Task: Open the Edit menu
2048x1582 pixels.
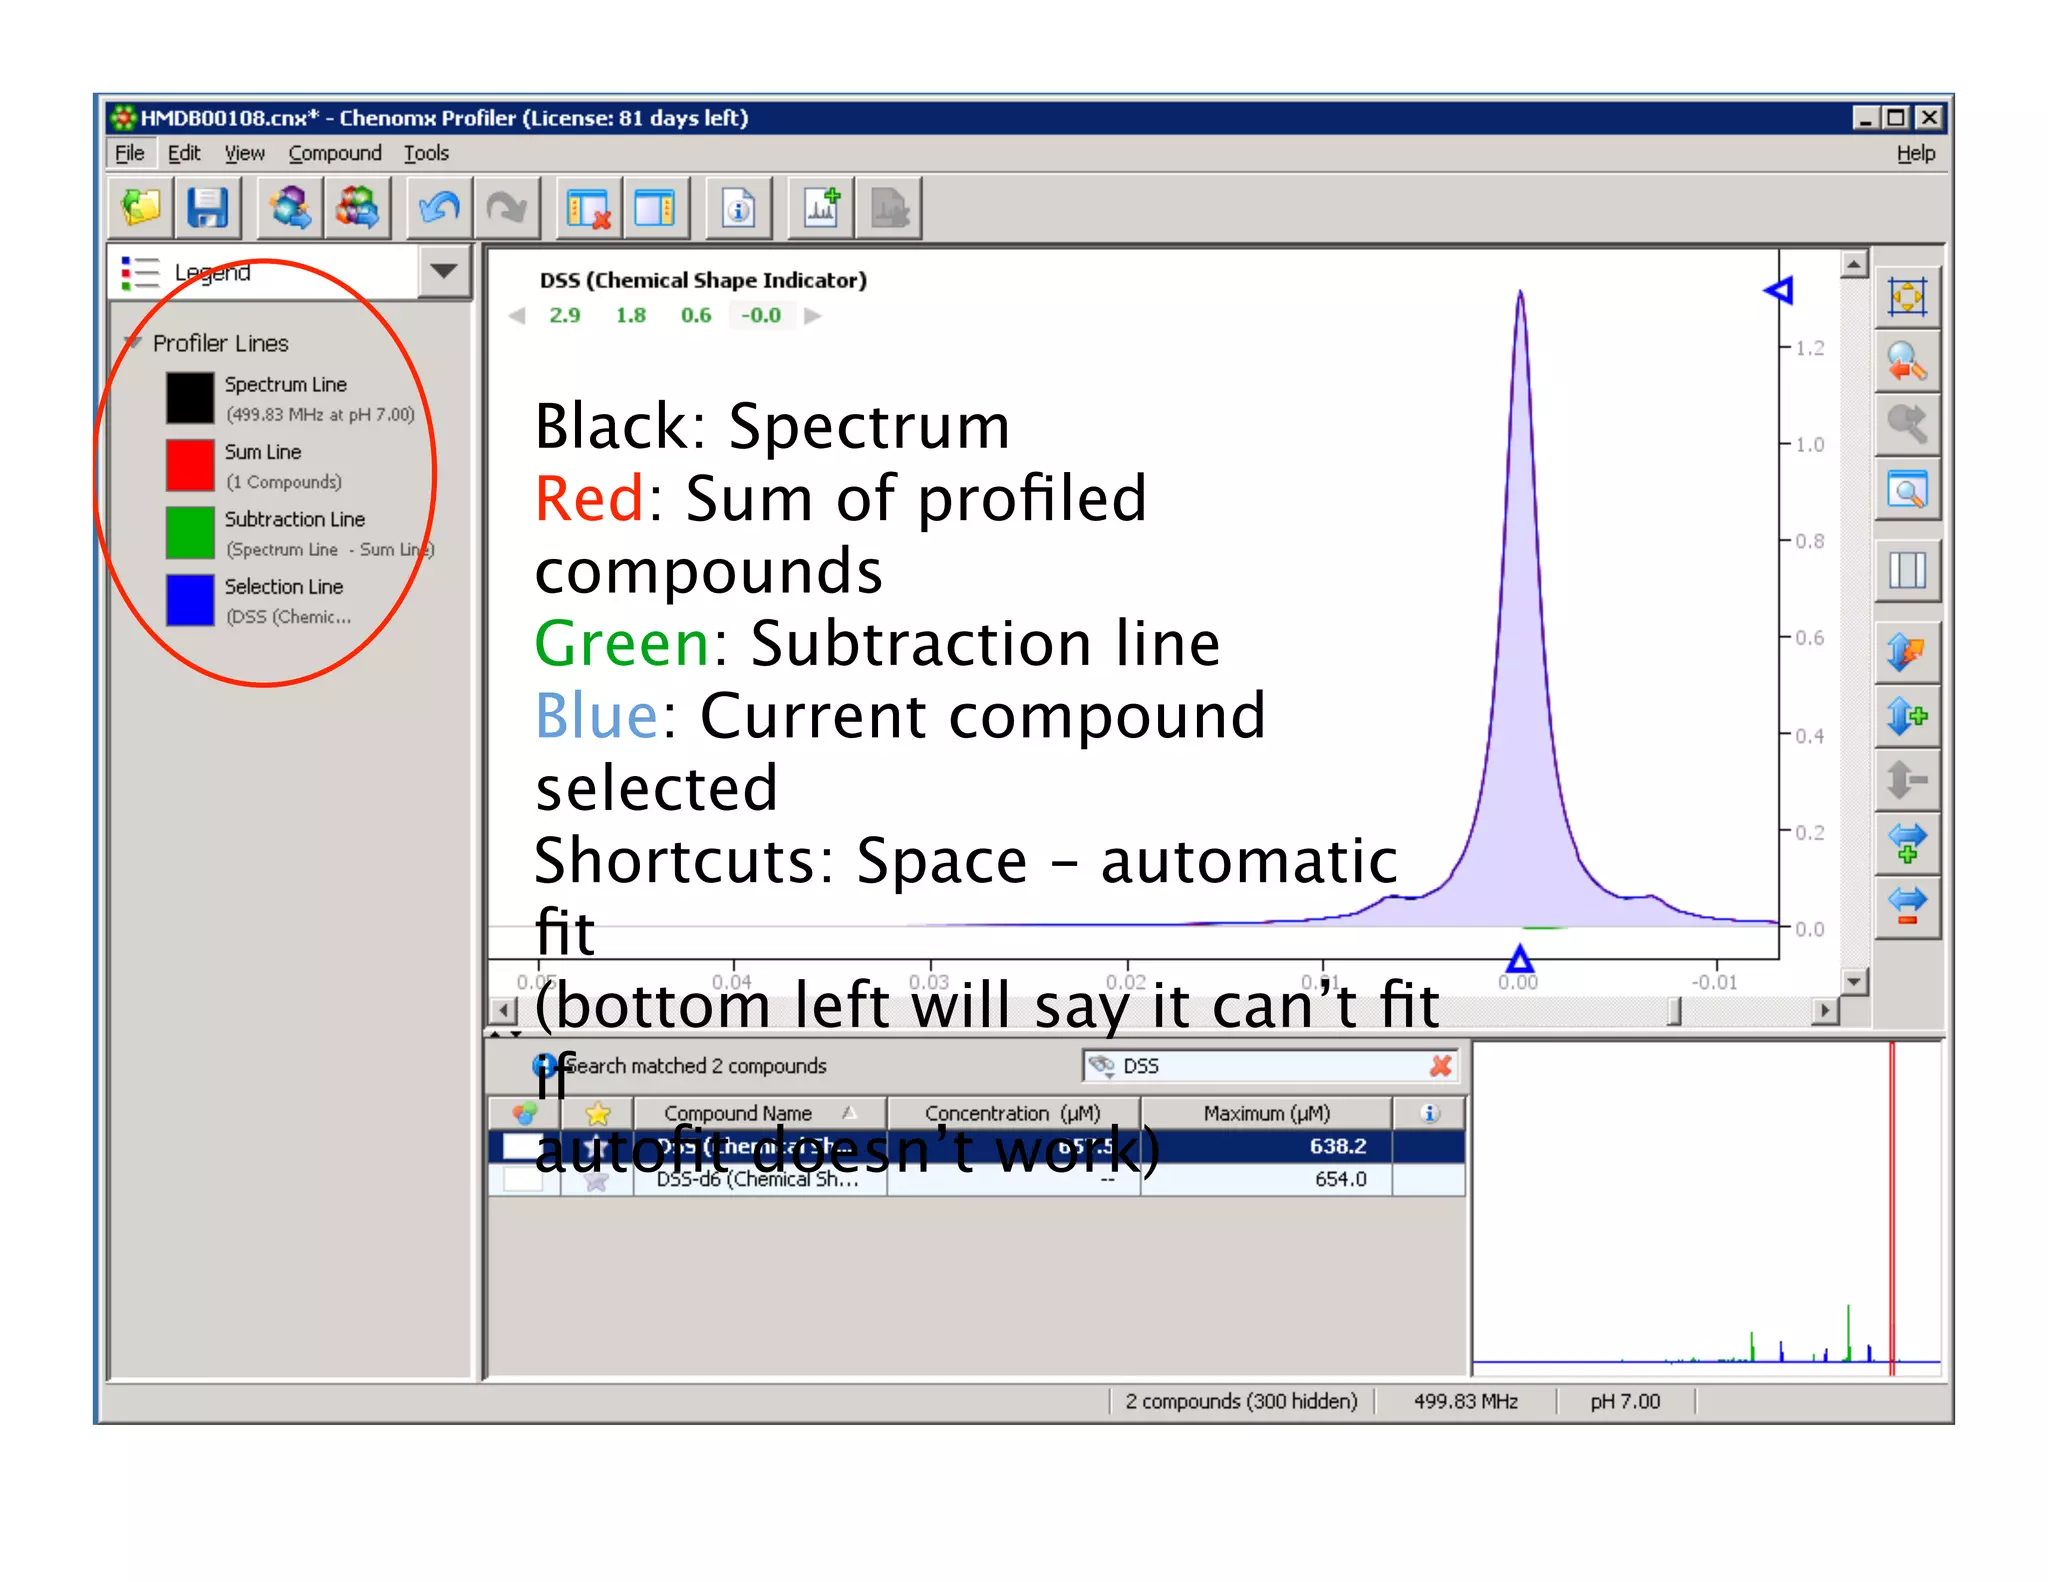Action: pos(184,153)
